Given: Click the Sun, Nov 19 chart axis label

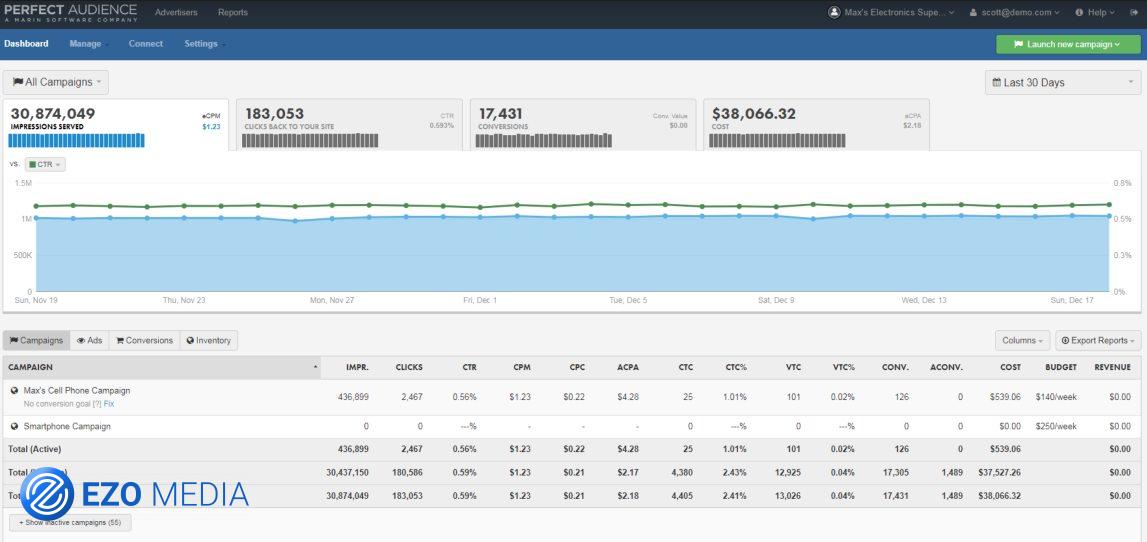Looking at the screenshot, I should 34,300.
